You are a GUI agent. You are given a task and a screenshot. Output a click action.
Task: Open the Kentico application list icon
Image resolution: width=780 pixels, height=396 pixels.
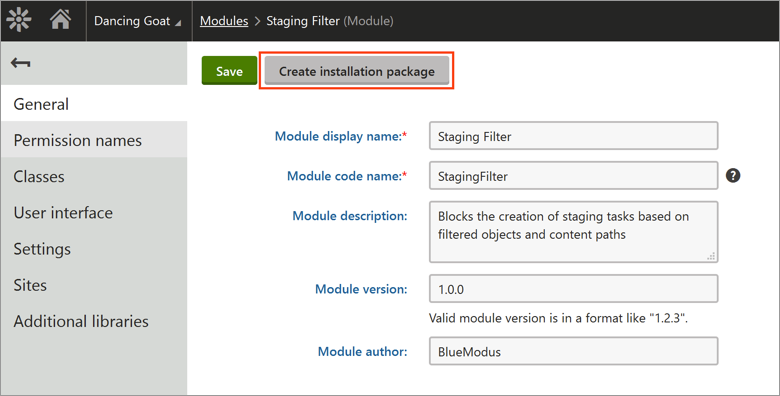pyautogui.click(x=19, y=20)
